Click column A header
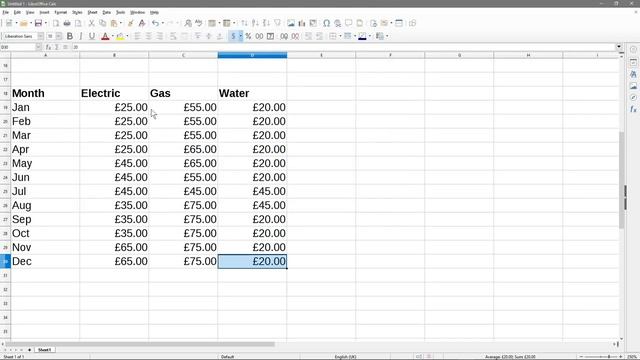640x360 pixels. tap(45, 55)
